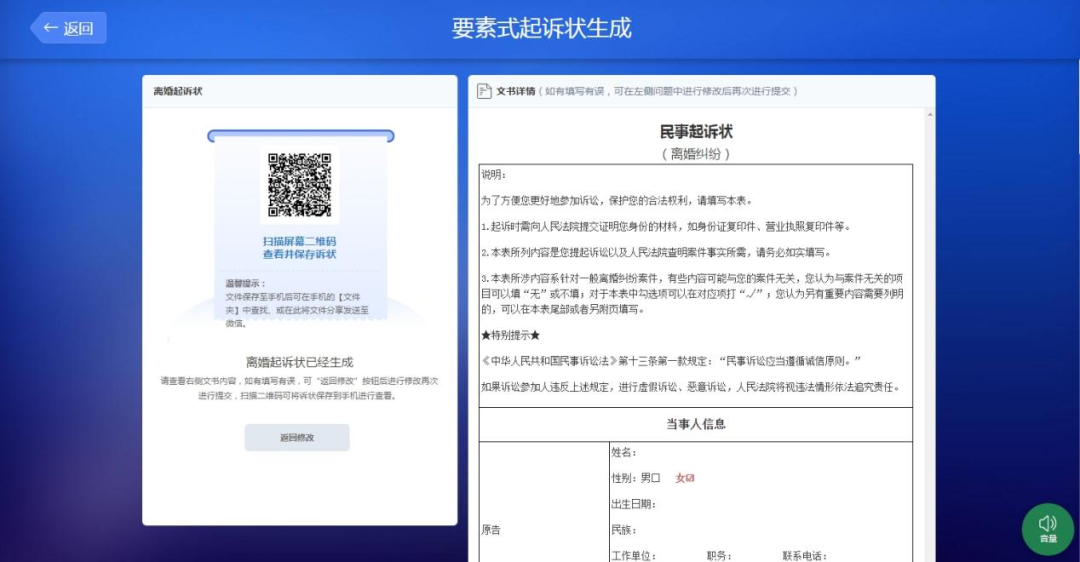This screenshot has width=1080, height=562.
Task: Select the QR code image
Action: 300,185
